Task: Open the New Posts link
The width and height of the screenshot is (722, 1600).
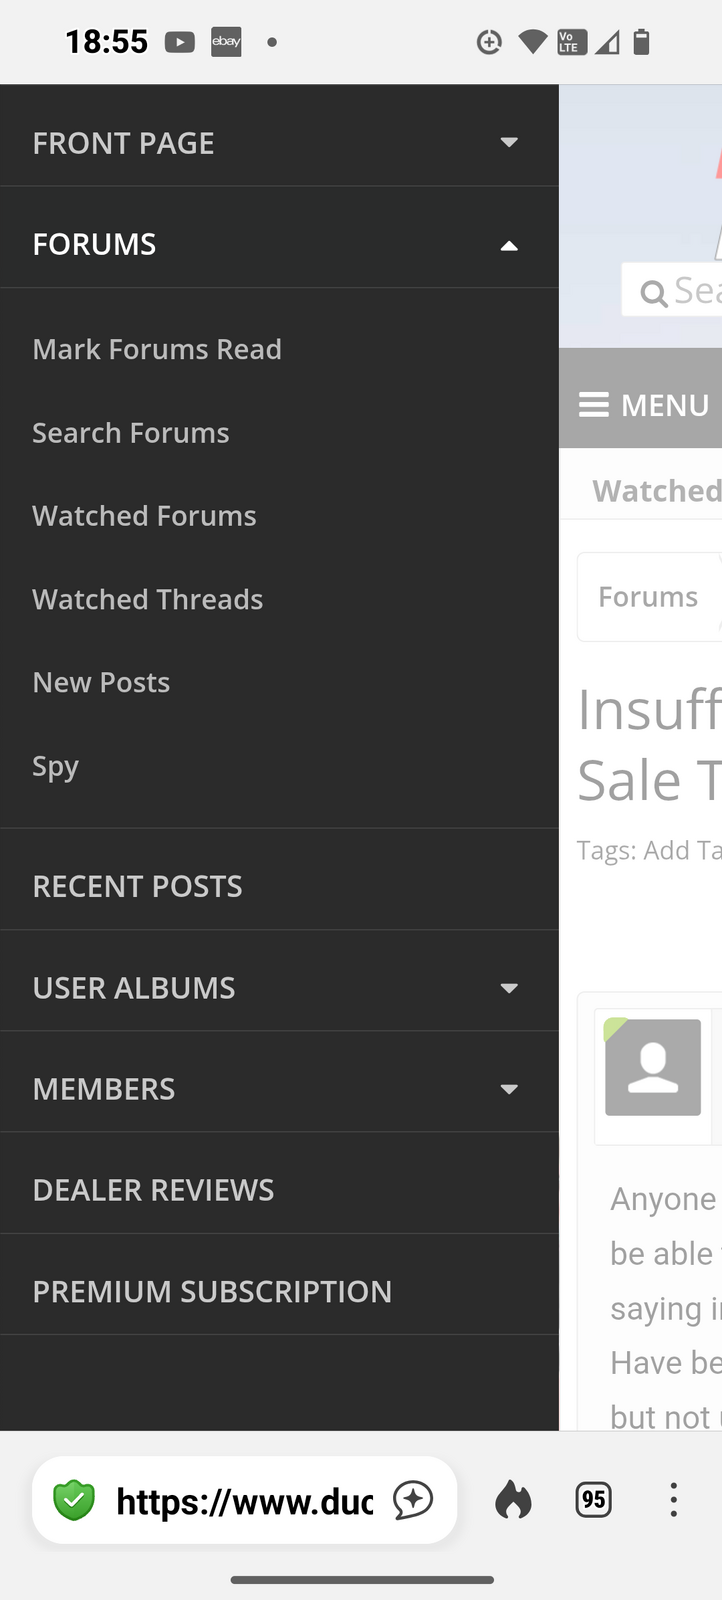Action: [x=101, y=683]
